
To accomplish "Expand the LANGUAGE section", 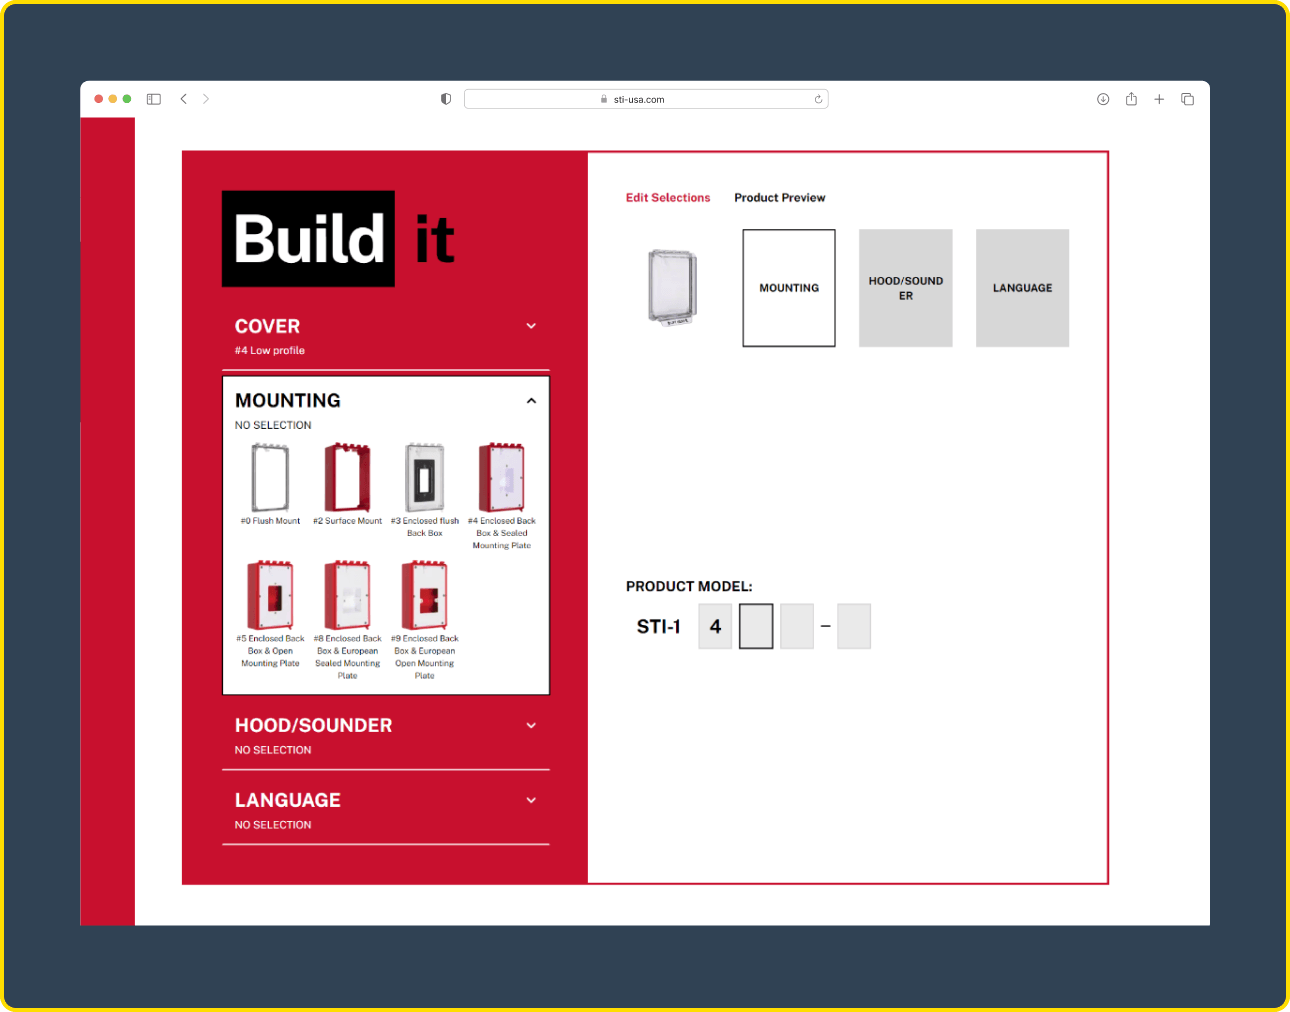I will 531,800.
